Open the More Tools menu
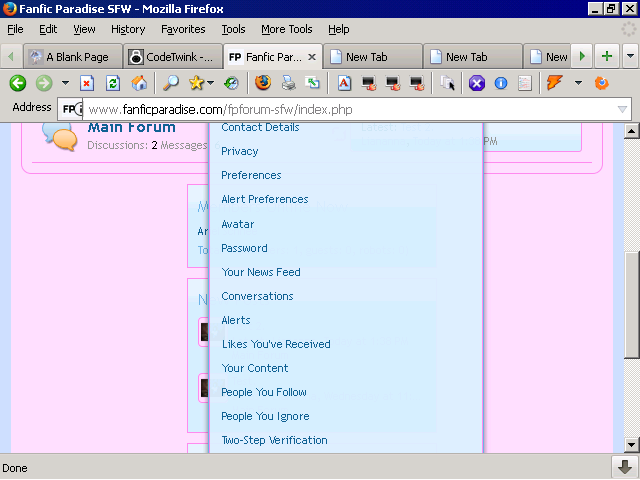Viewport: 640px width, 480px height. click(287, 29)
